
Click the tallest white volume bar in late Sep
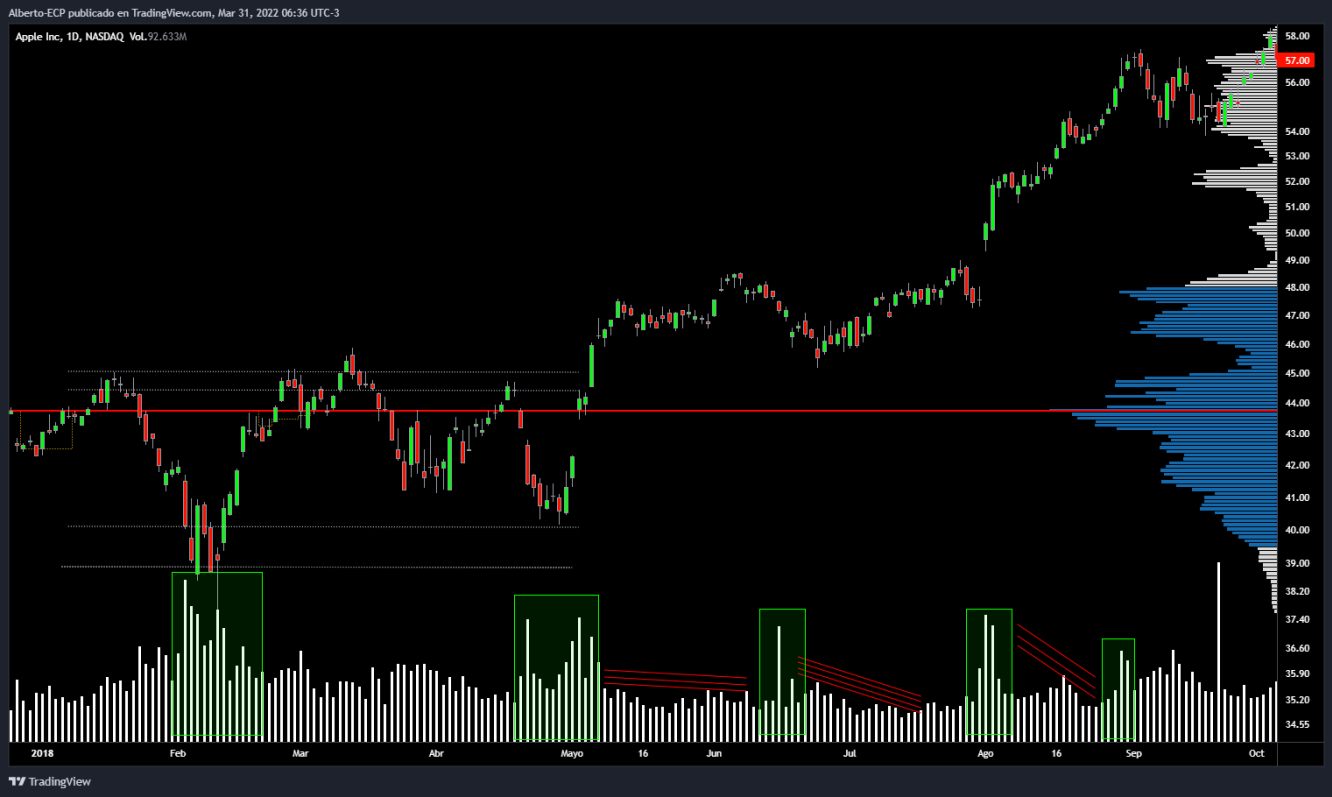(x=1218, y=651)
